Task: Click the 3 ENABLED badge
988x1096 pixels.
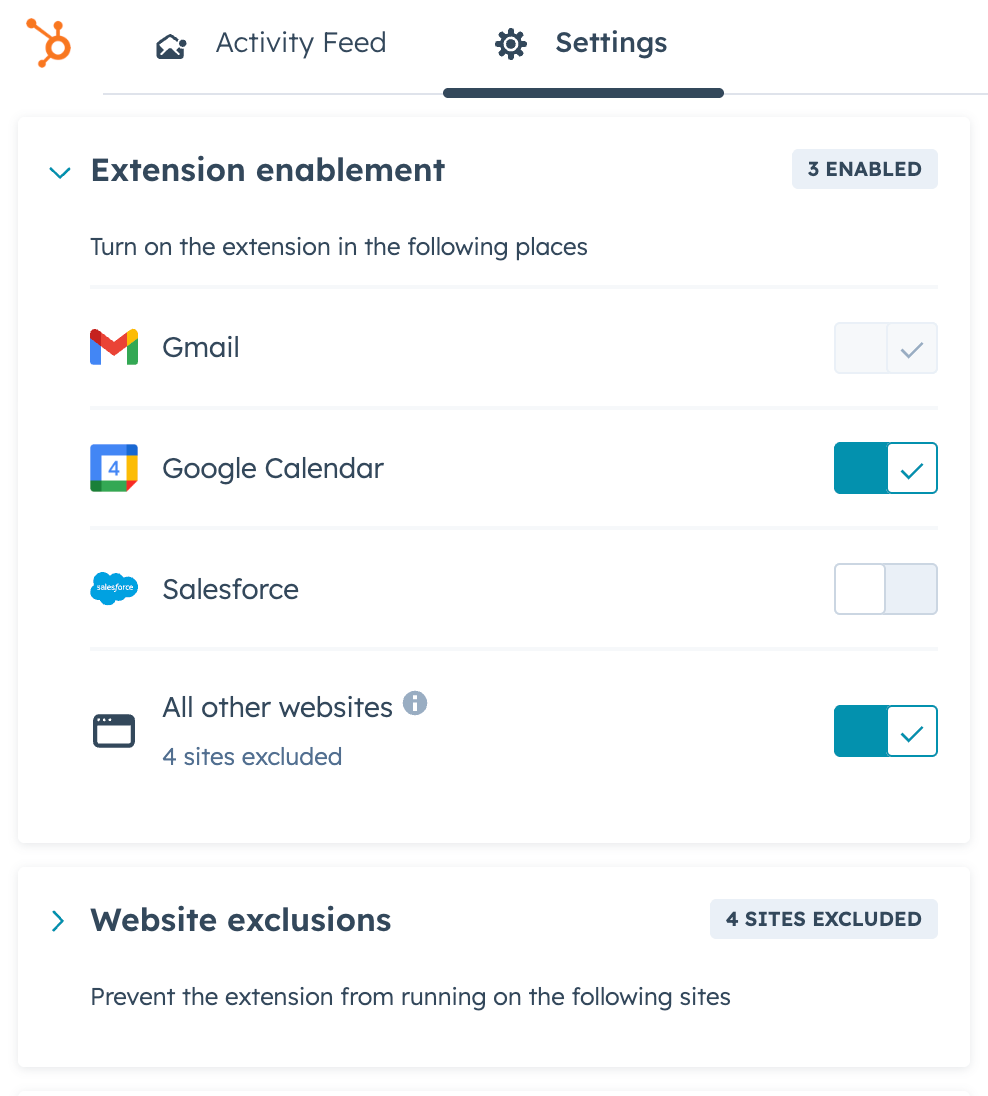Action: click(864, 169)
